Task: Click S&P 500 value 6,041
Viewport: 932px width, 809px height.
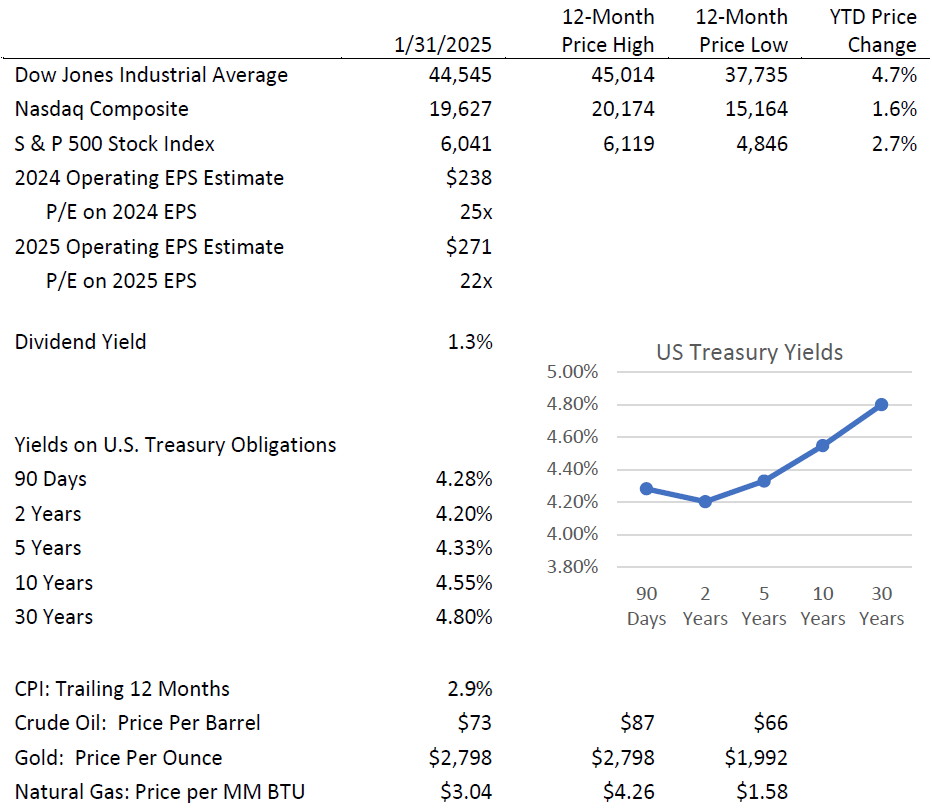Action: pos(466,144)
